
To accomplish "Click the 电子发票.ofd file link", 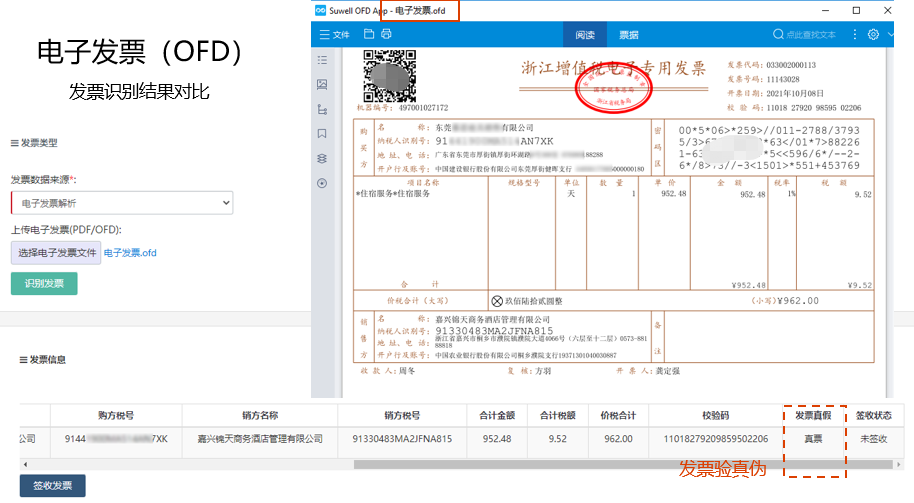I will [x=130, y=252].
